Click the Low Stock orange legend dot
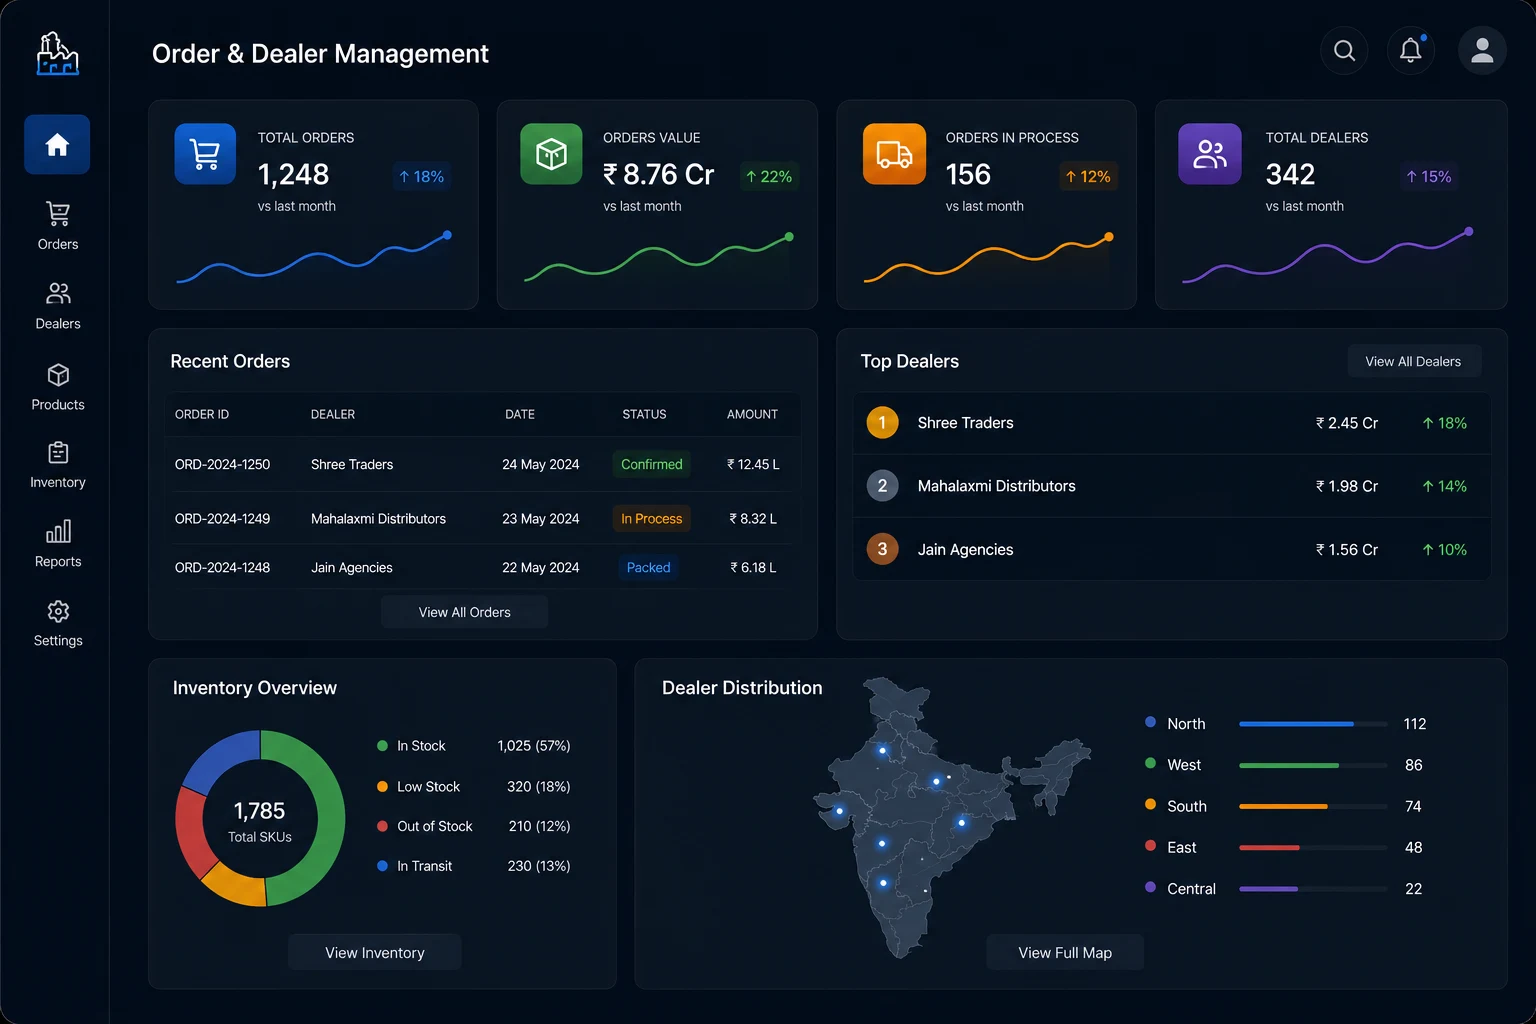Screen dimensions: 1536x1024 click(x=382, y=787)
